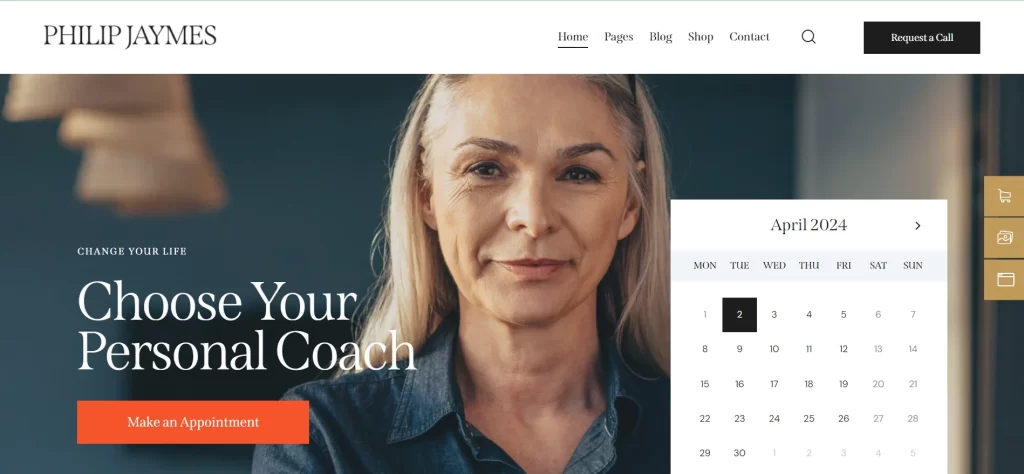This screenshot has height=474, width=1024.
Task: Go to the Contact page
Action: click(x=749, y=37)
